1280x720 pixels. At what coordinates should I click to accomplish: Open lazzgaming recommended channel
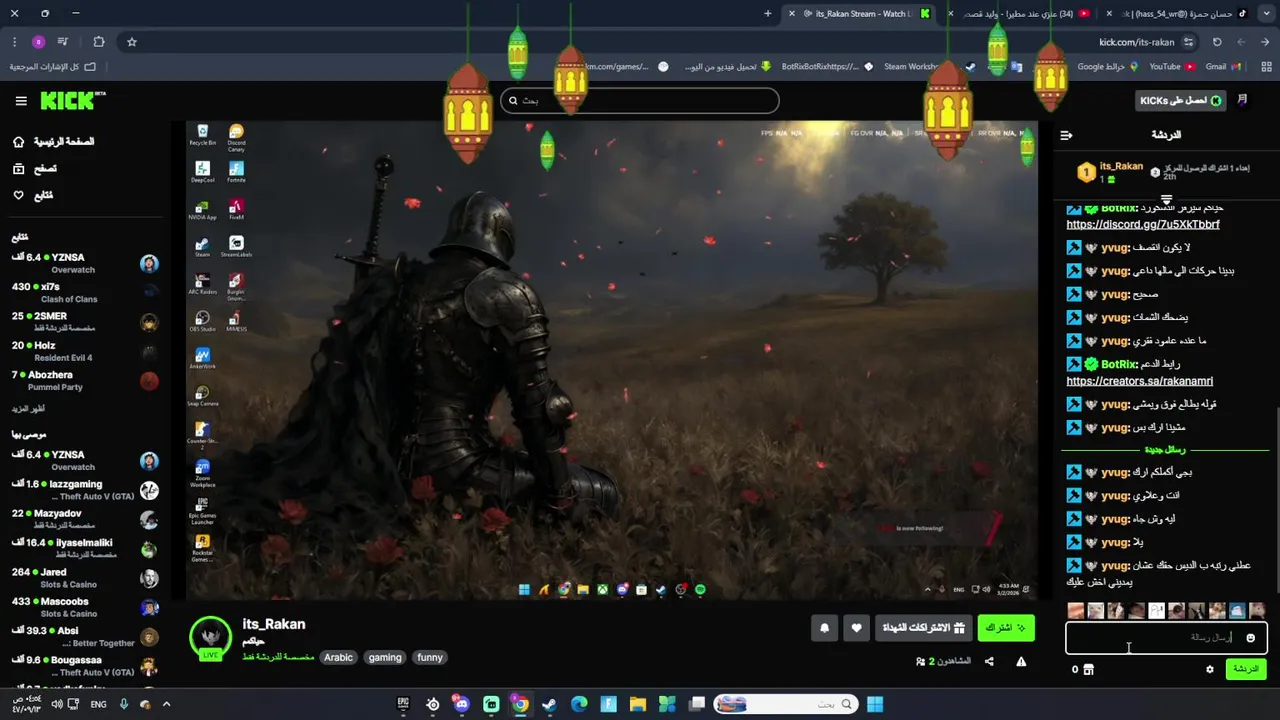coord(85,490)
